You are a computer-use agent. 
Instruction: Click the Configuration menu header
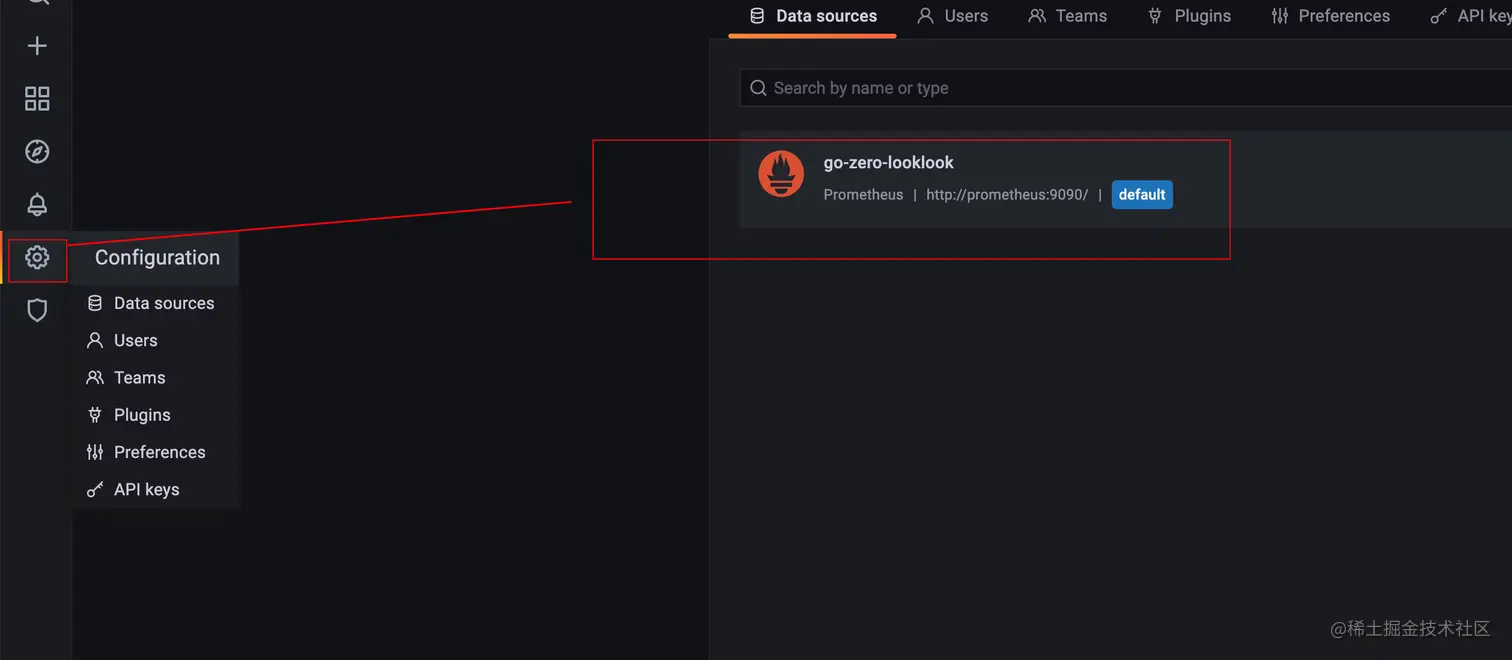tap(157, 258)
